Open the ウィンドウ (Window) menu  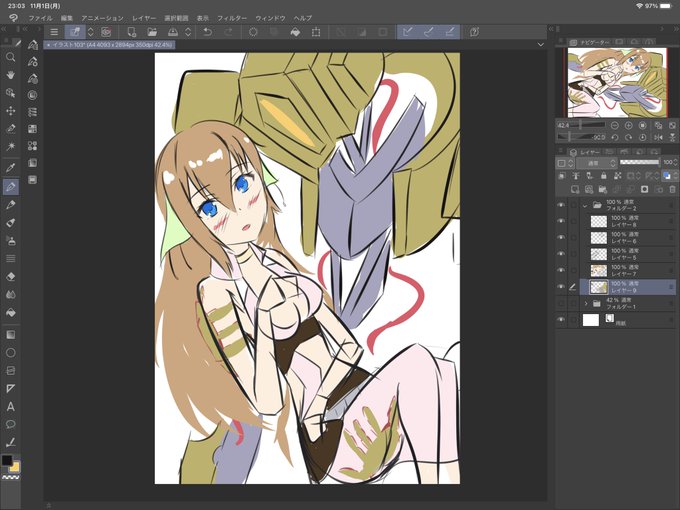pyautogui.click(x=270, y=18)
